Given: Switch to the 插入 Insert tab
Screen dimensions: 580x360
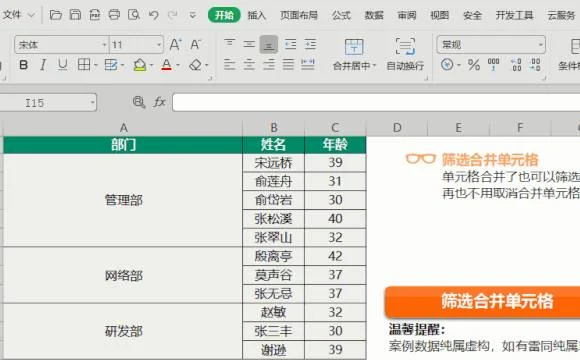Looking at the screenshot, I should click(x=256, y=15).
